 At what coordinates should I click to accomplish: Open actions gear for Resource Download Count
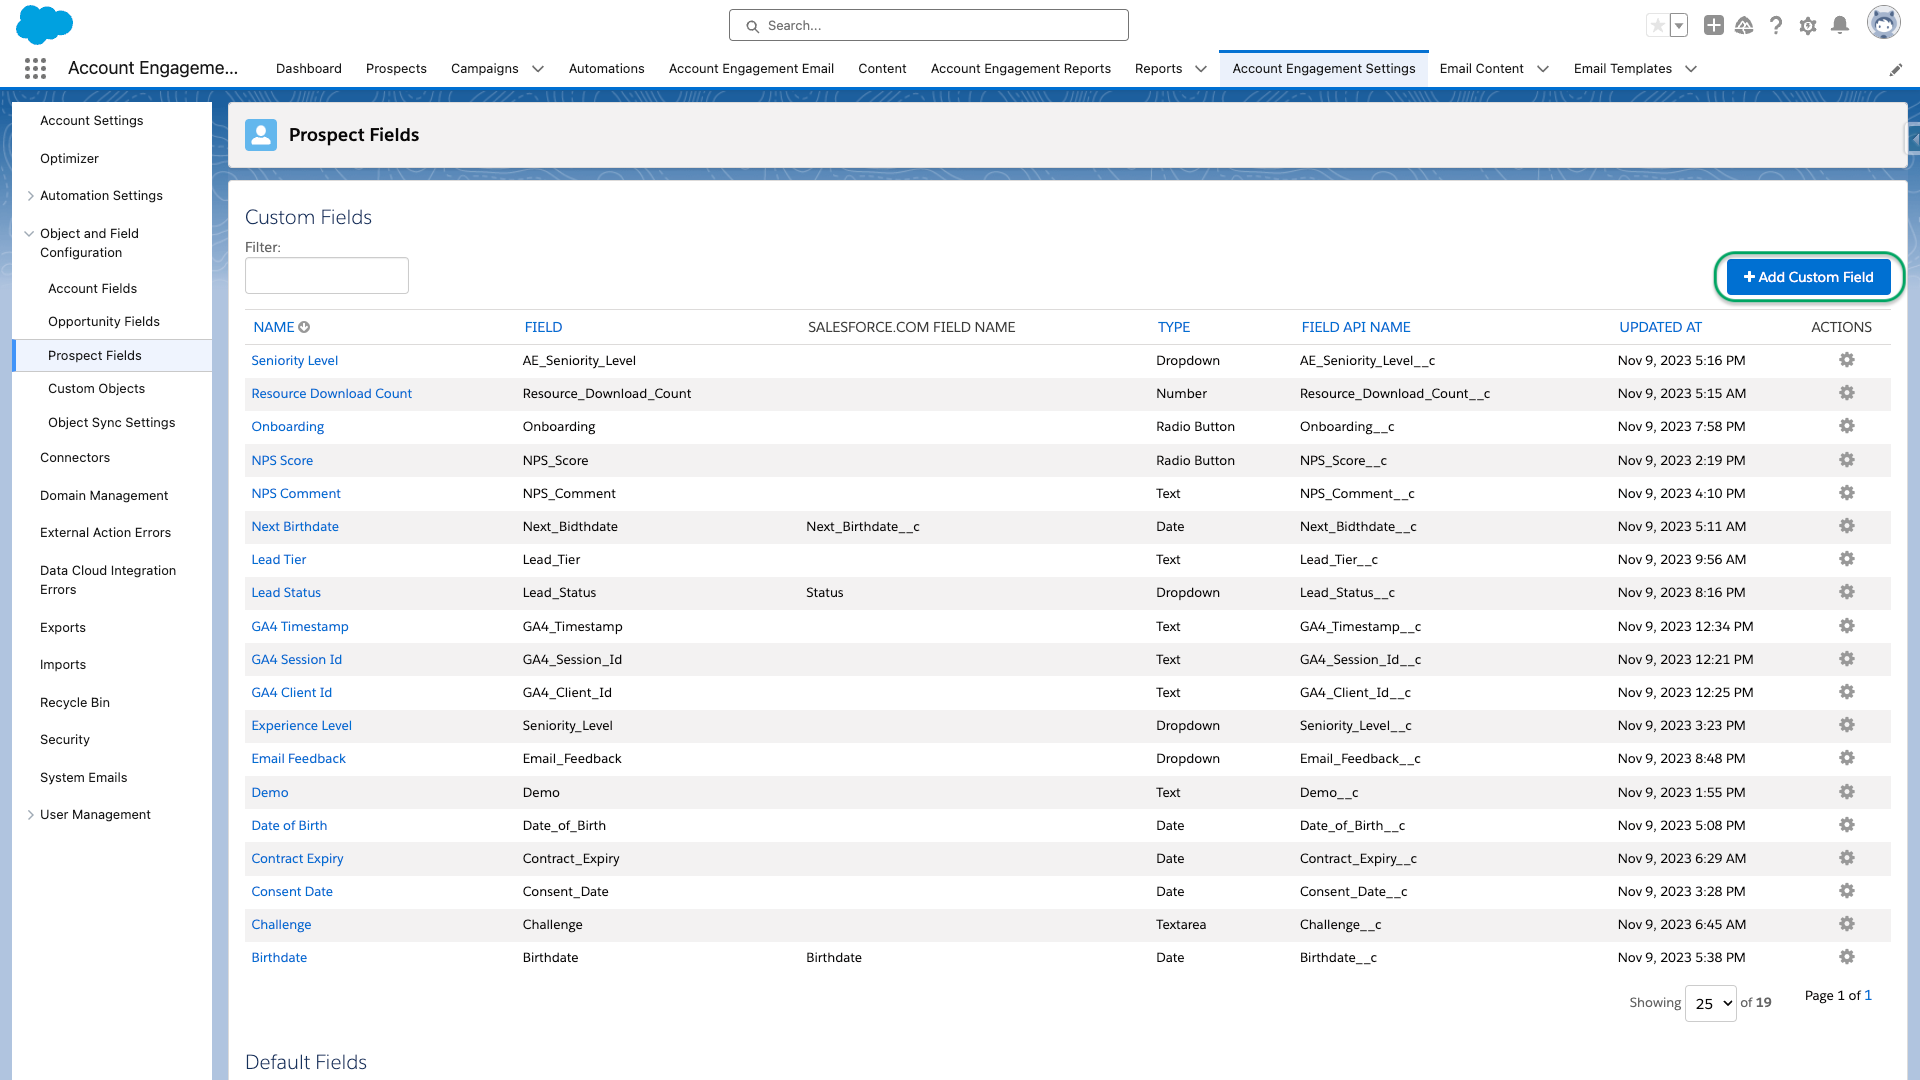[1847, 393]
